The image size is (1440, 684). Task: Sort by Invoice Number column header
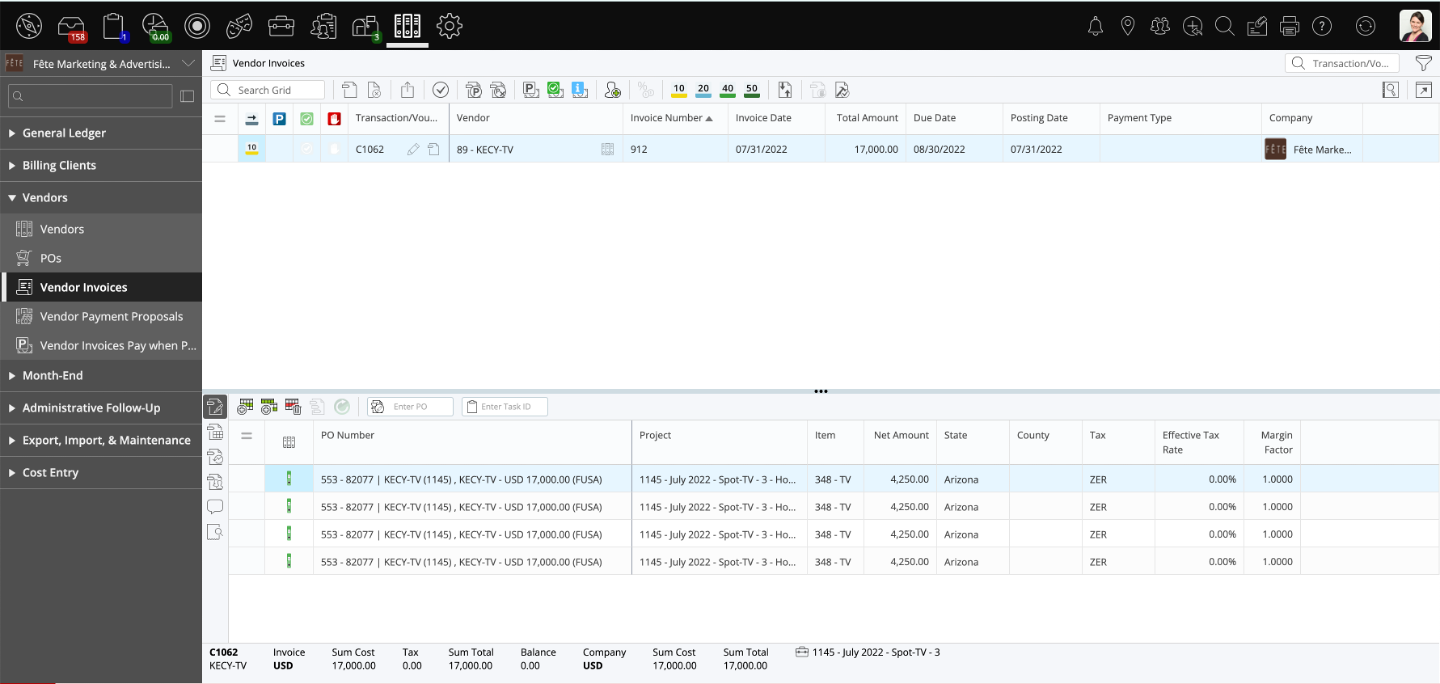pyautogui.click(x=666, y=118)
